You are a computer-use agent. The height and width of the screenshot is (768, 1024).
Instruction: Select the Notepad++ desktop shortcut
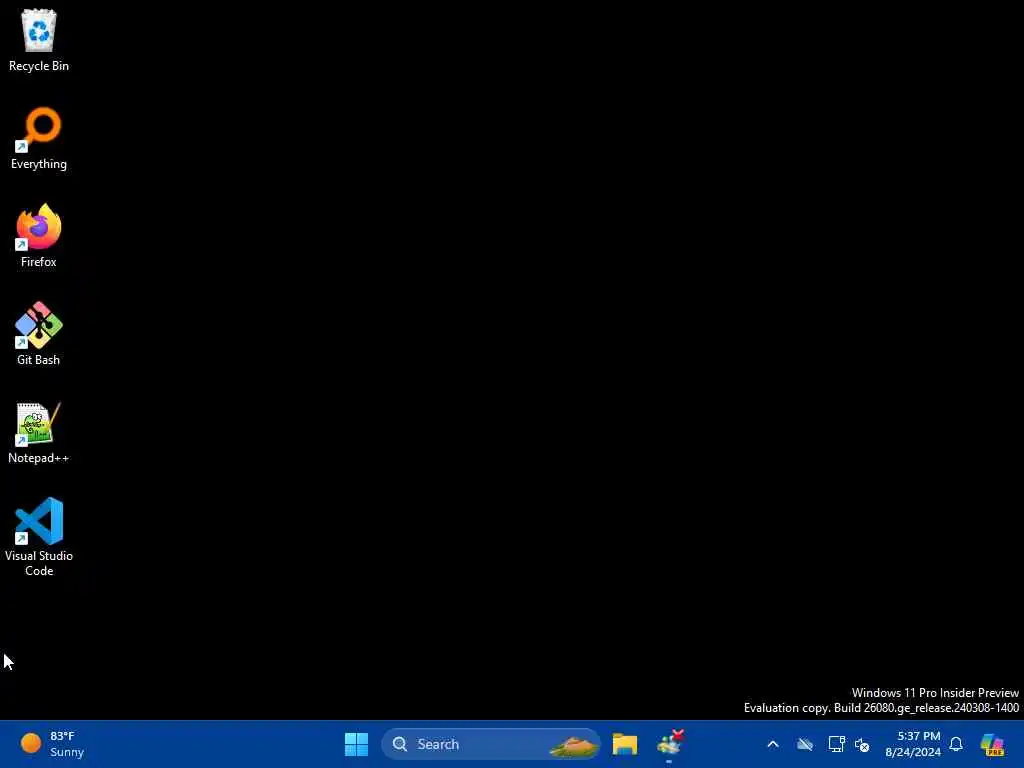coord(39,432)
